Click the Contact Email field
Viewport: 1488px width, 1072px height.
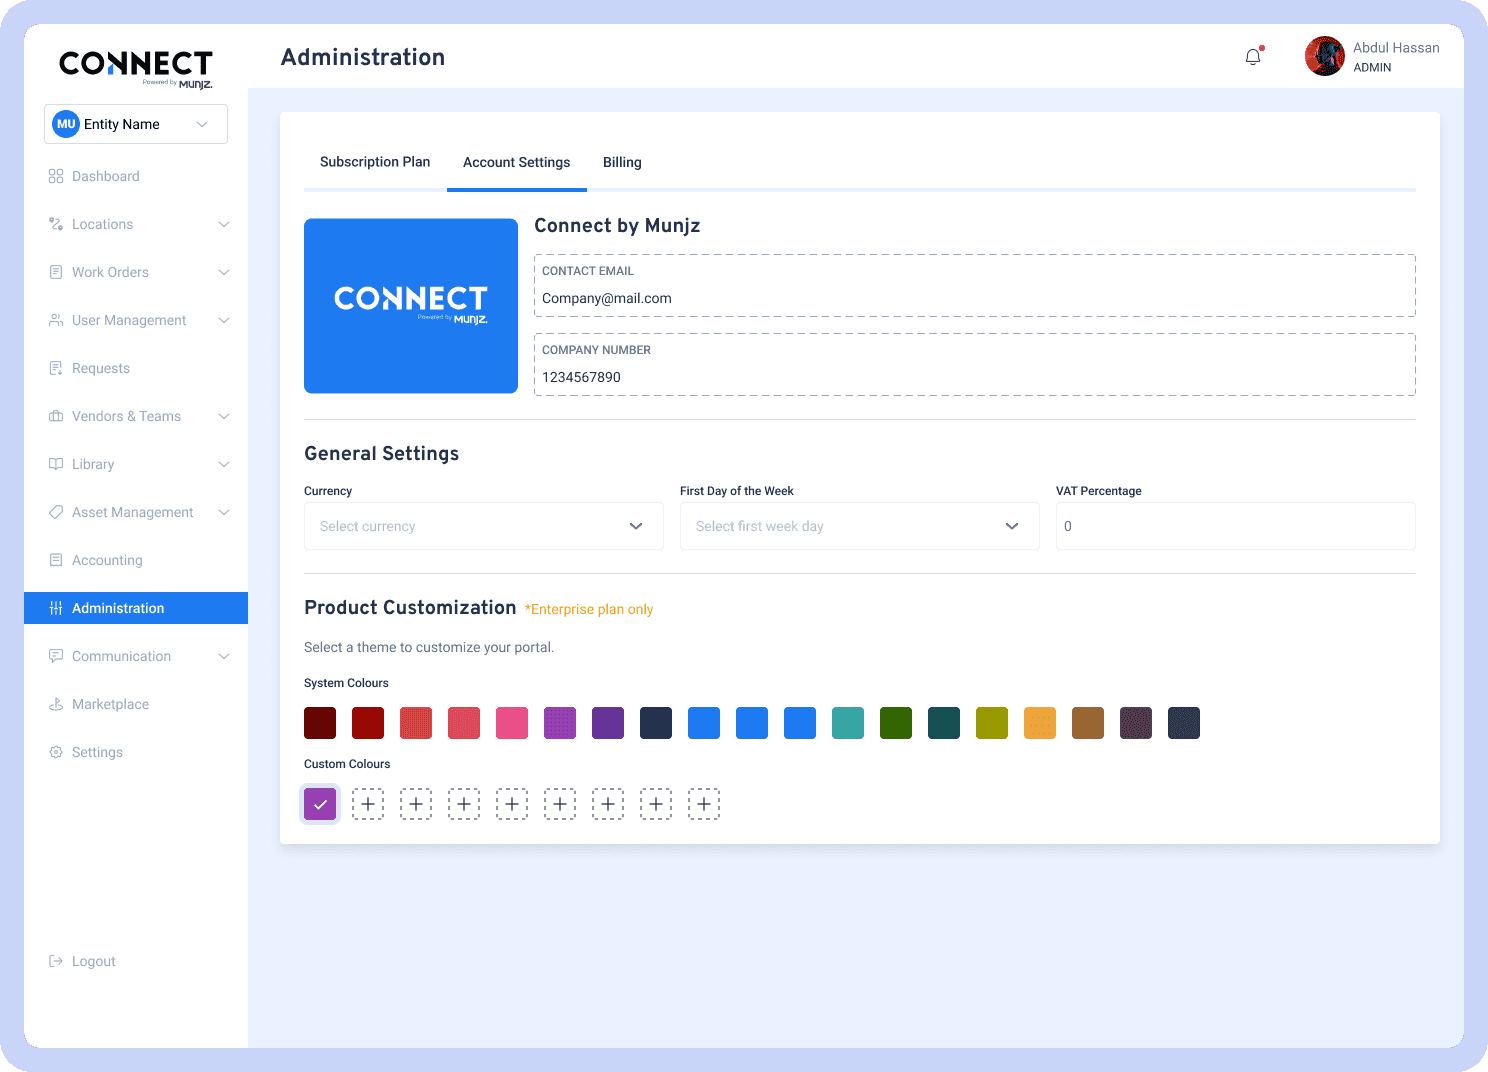coord(974,297)
